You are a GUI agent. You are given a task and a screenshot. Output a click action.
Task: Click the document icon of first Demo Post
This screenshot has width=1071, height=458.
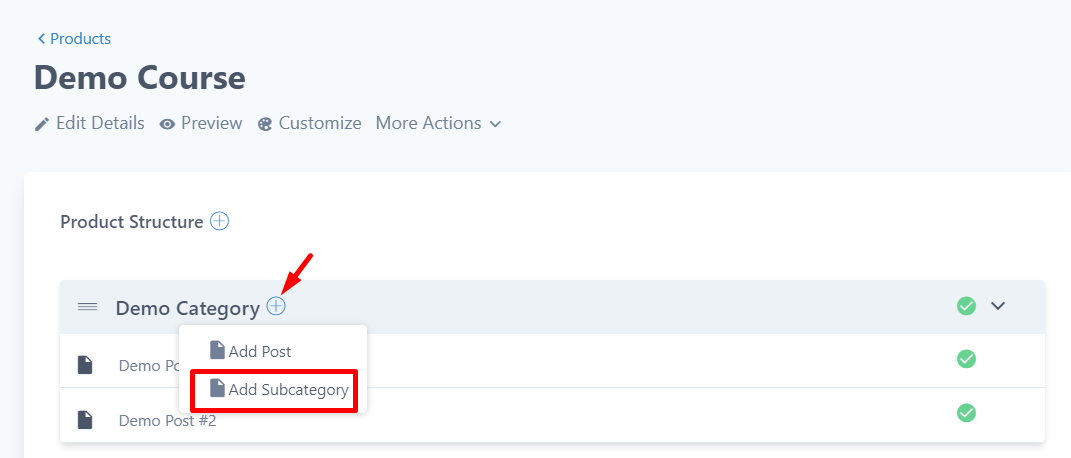click(x=86, y=365)
